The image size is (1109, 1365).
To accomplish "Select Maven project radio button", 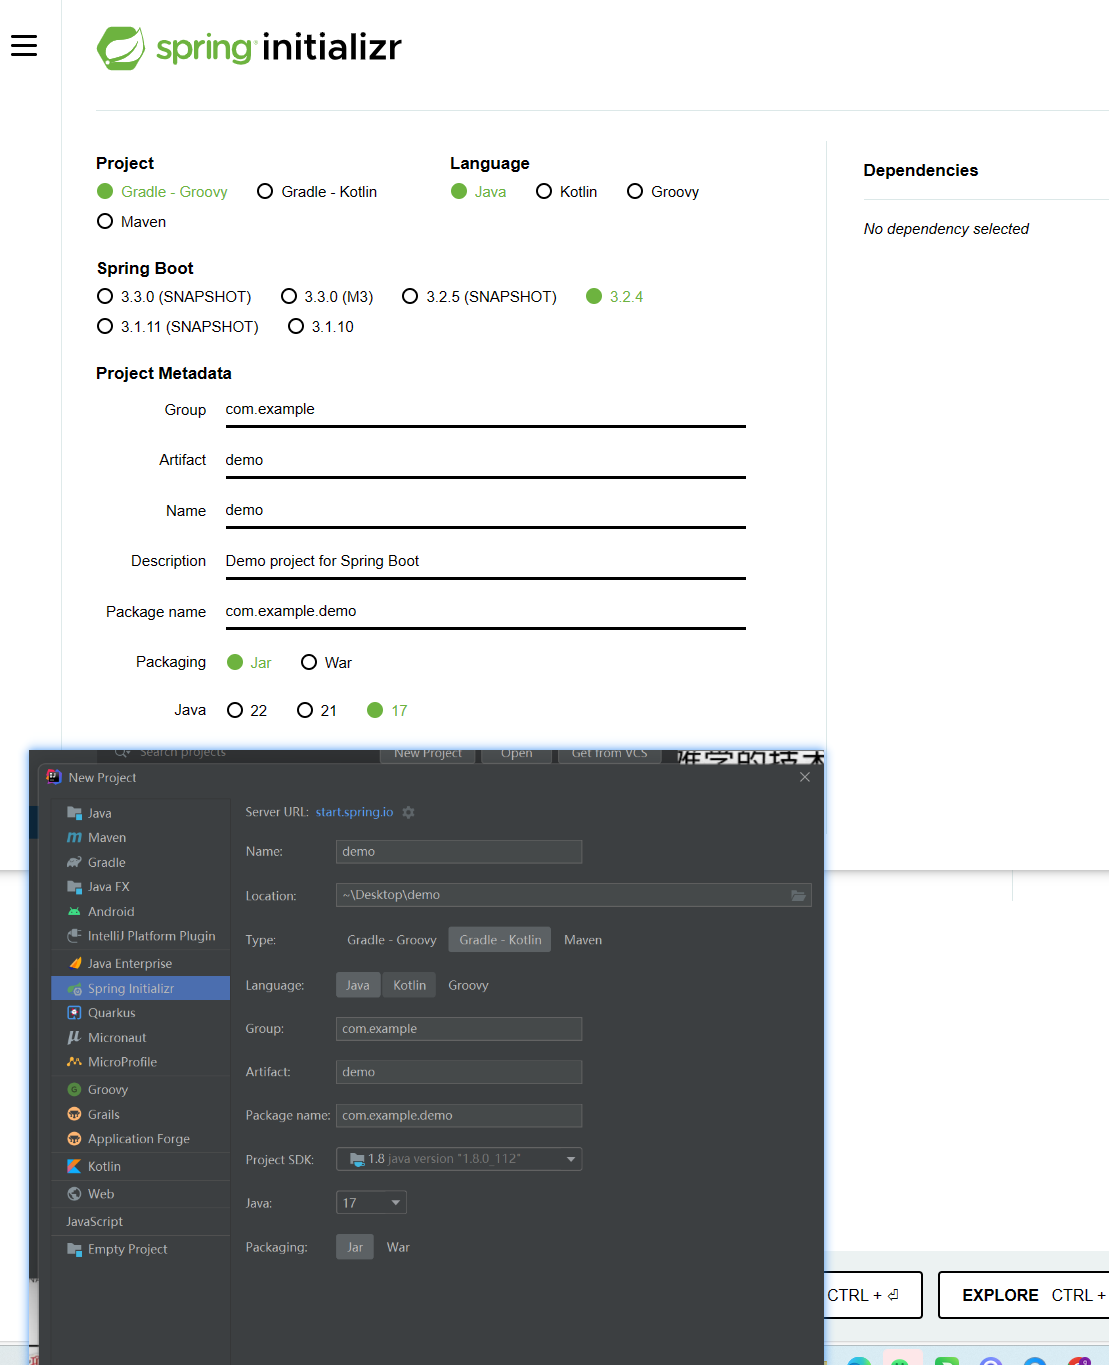I will click(105, 222).
